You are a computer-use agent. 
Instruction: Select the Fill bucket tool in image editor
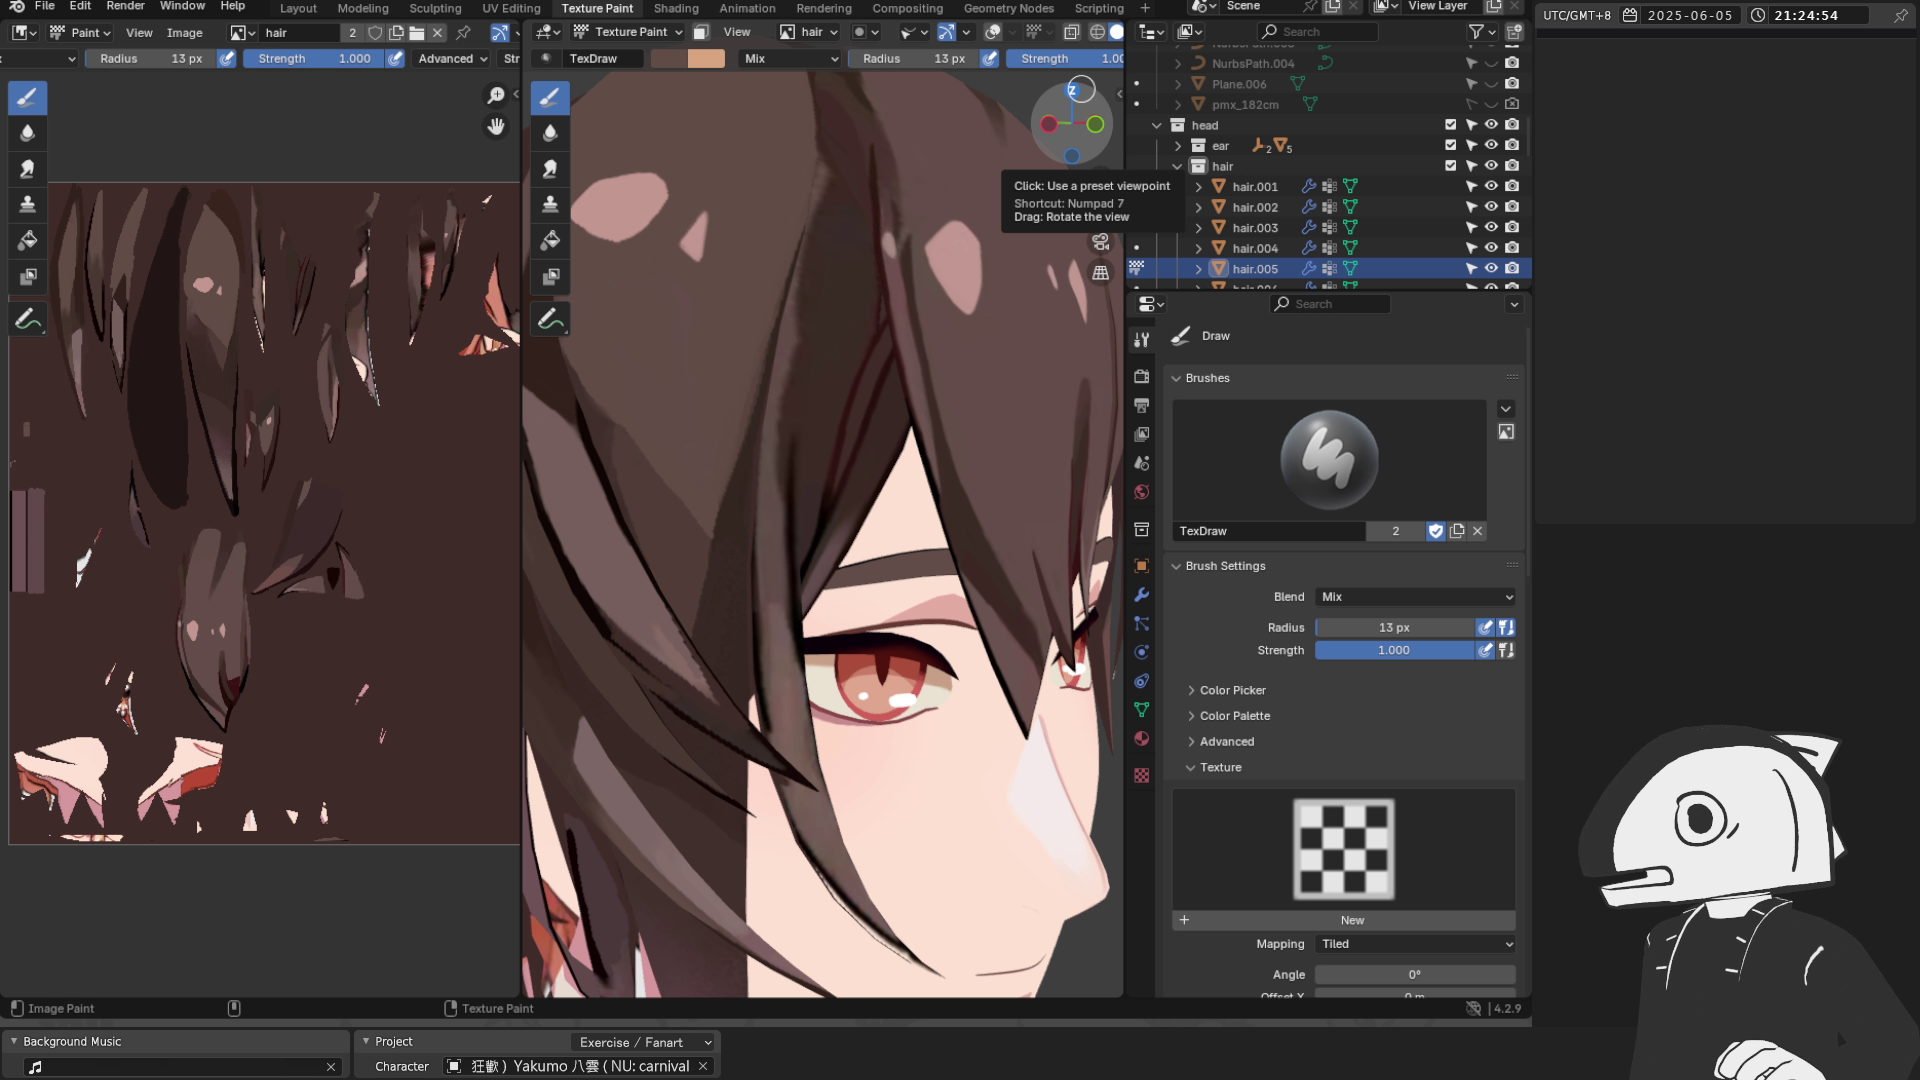pos(27,241)
